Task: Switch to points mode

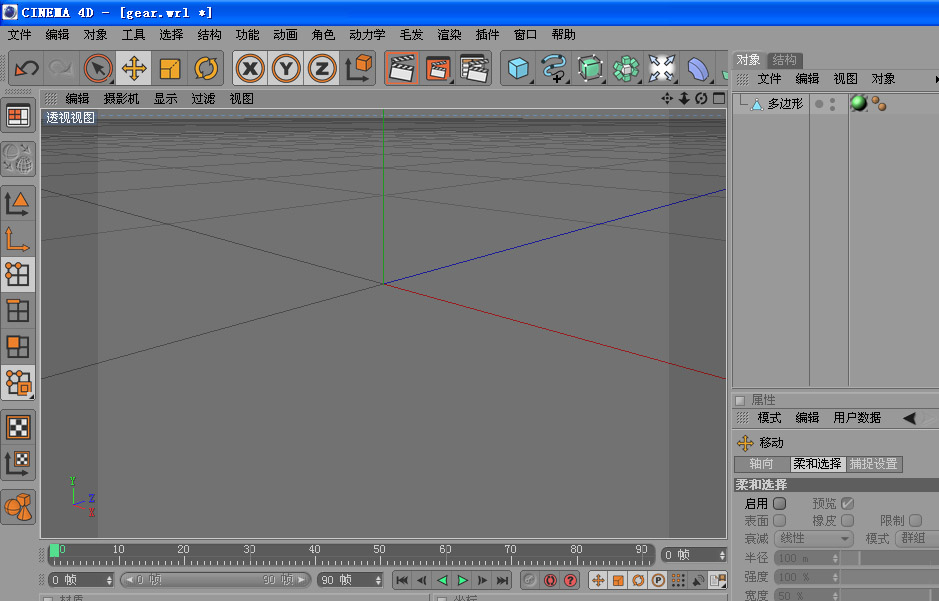Action: pyautogui.click(x=18, y=275)
